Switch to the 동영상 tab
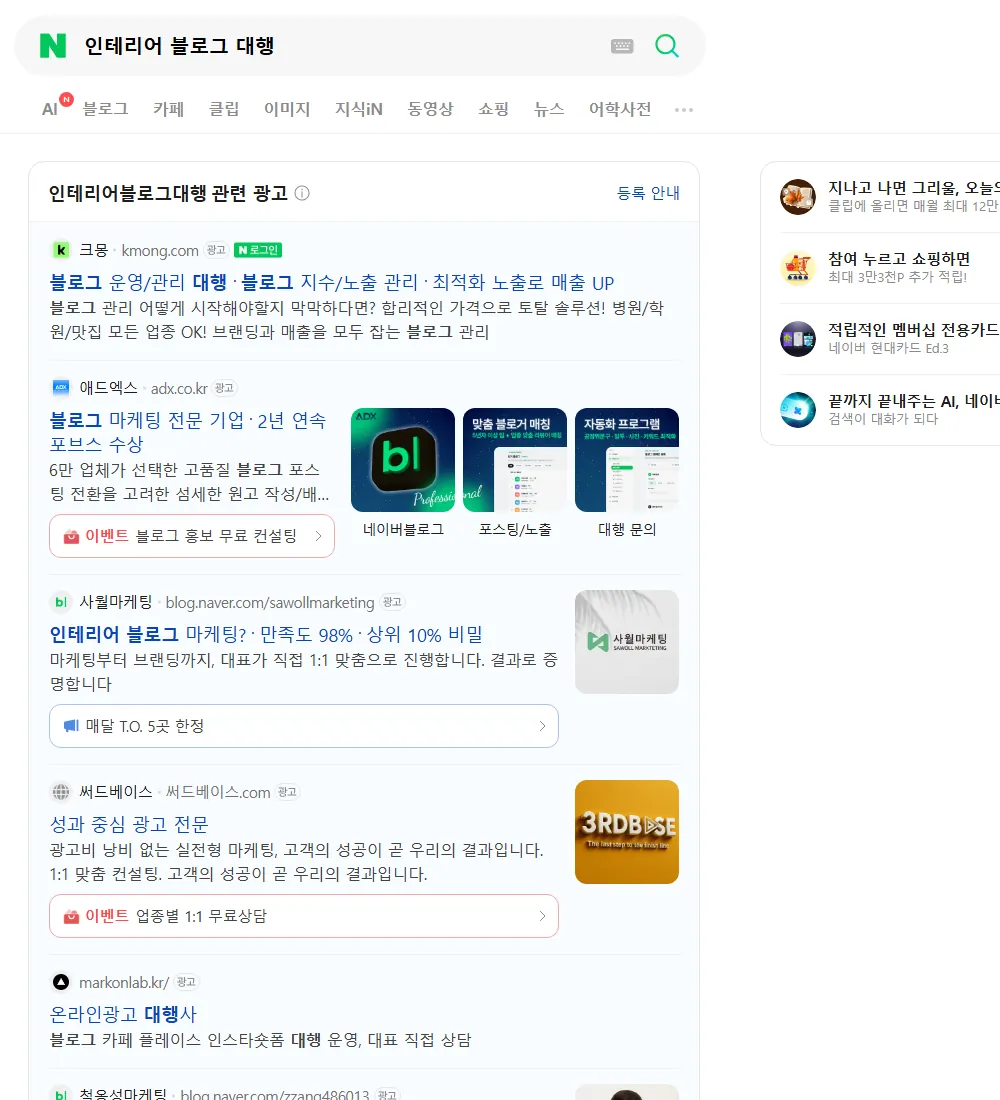The height and width of the screenshot is (1100, 1000). (x=430, y=109)
